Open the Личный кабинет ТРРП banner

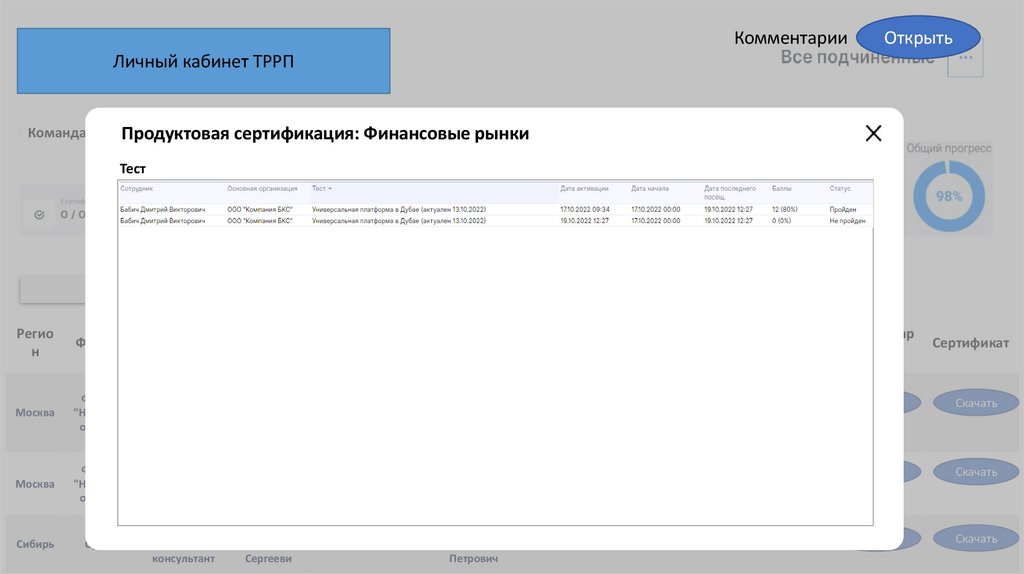click(204, 61)
